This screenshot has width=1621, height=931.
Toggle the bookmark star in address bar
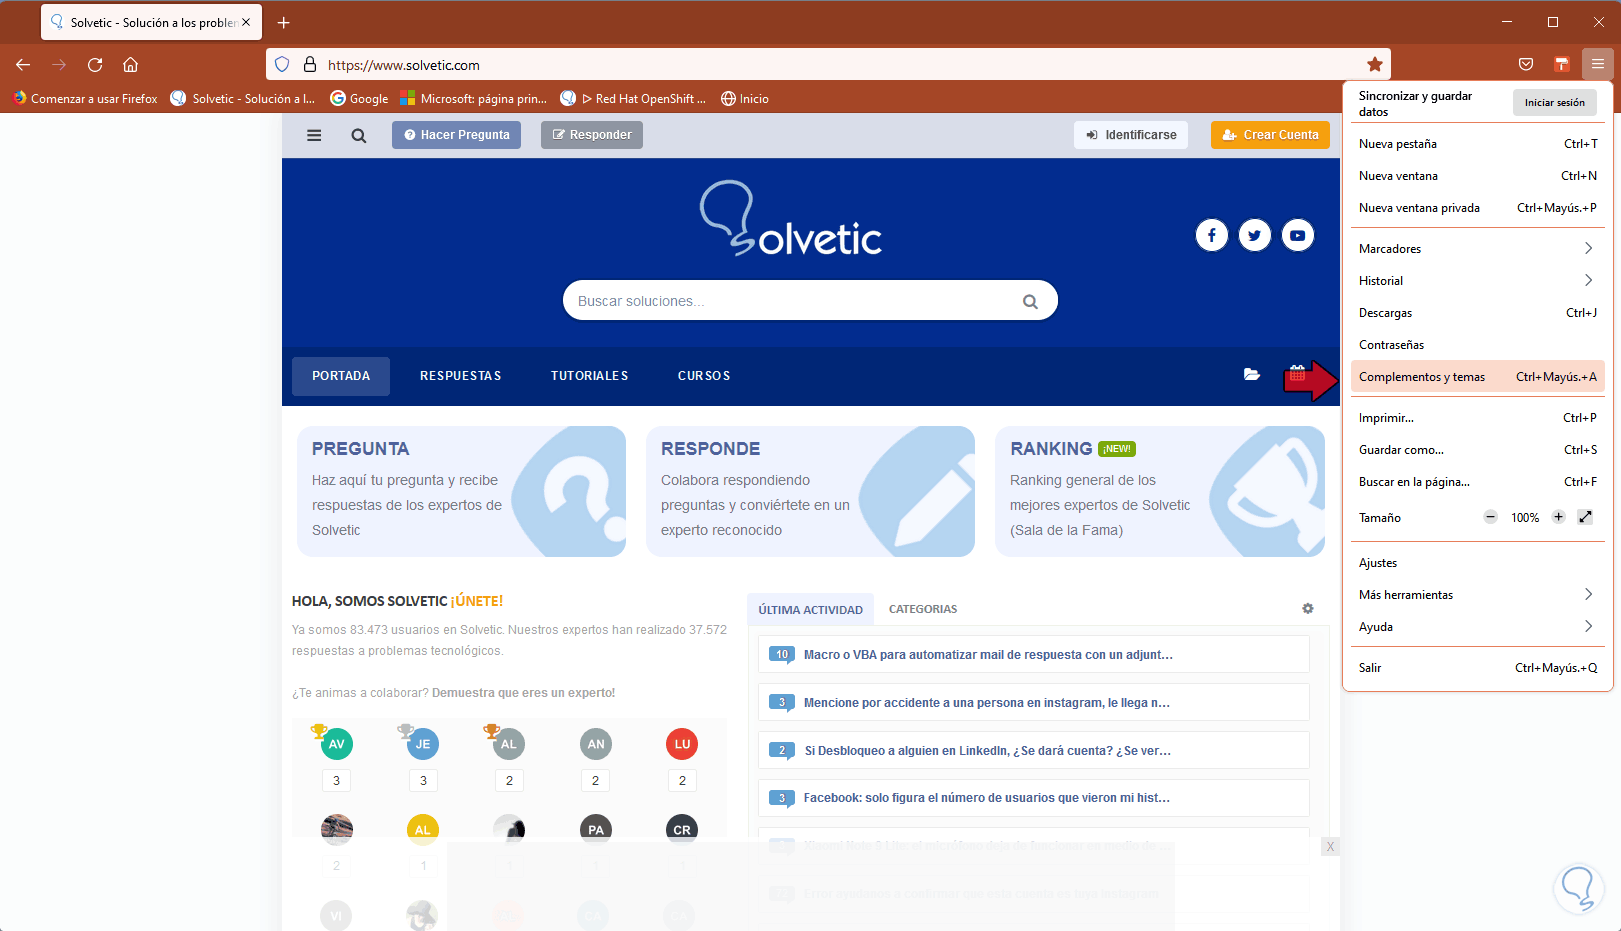pos(1375,65)
